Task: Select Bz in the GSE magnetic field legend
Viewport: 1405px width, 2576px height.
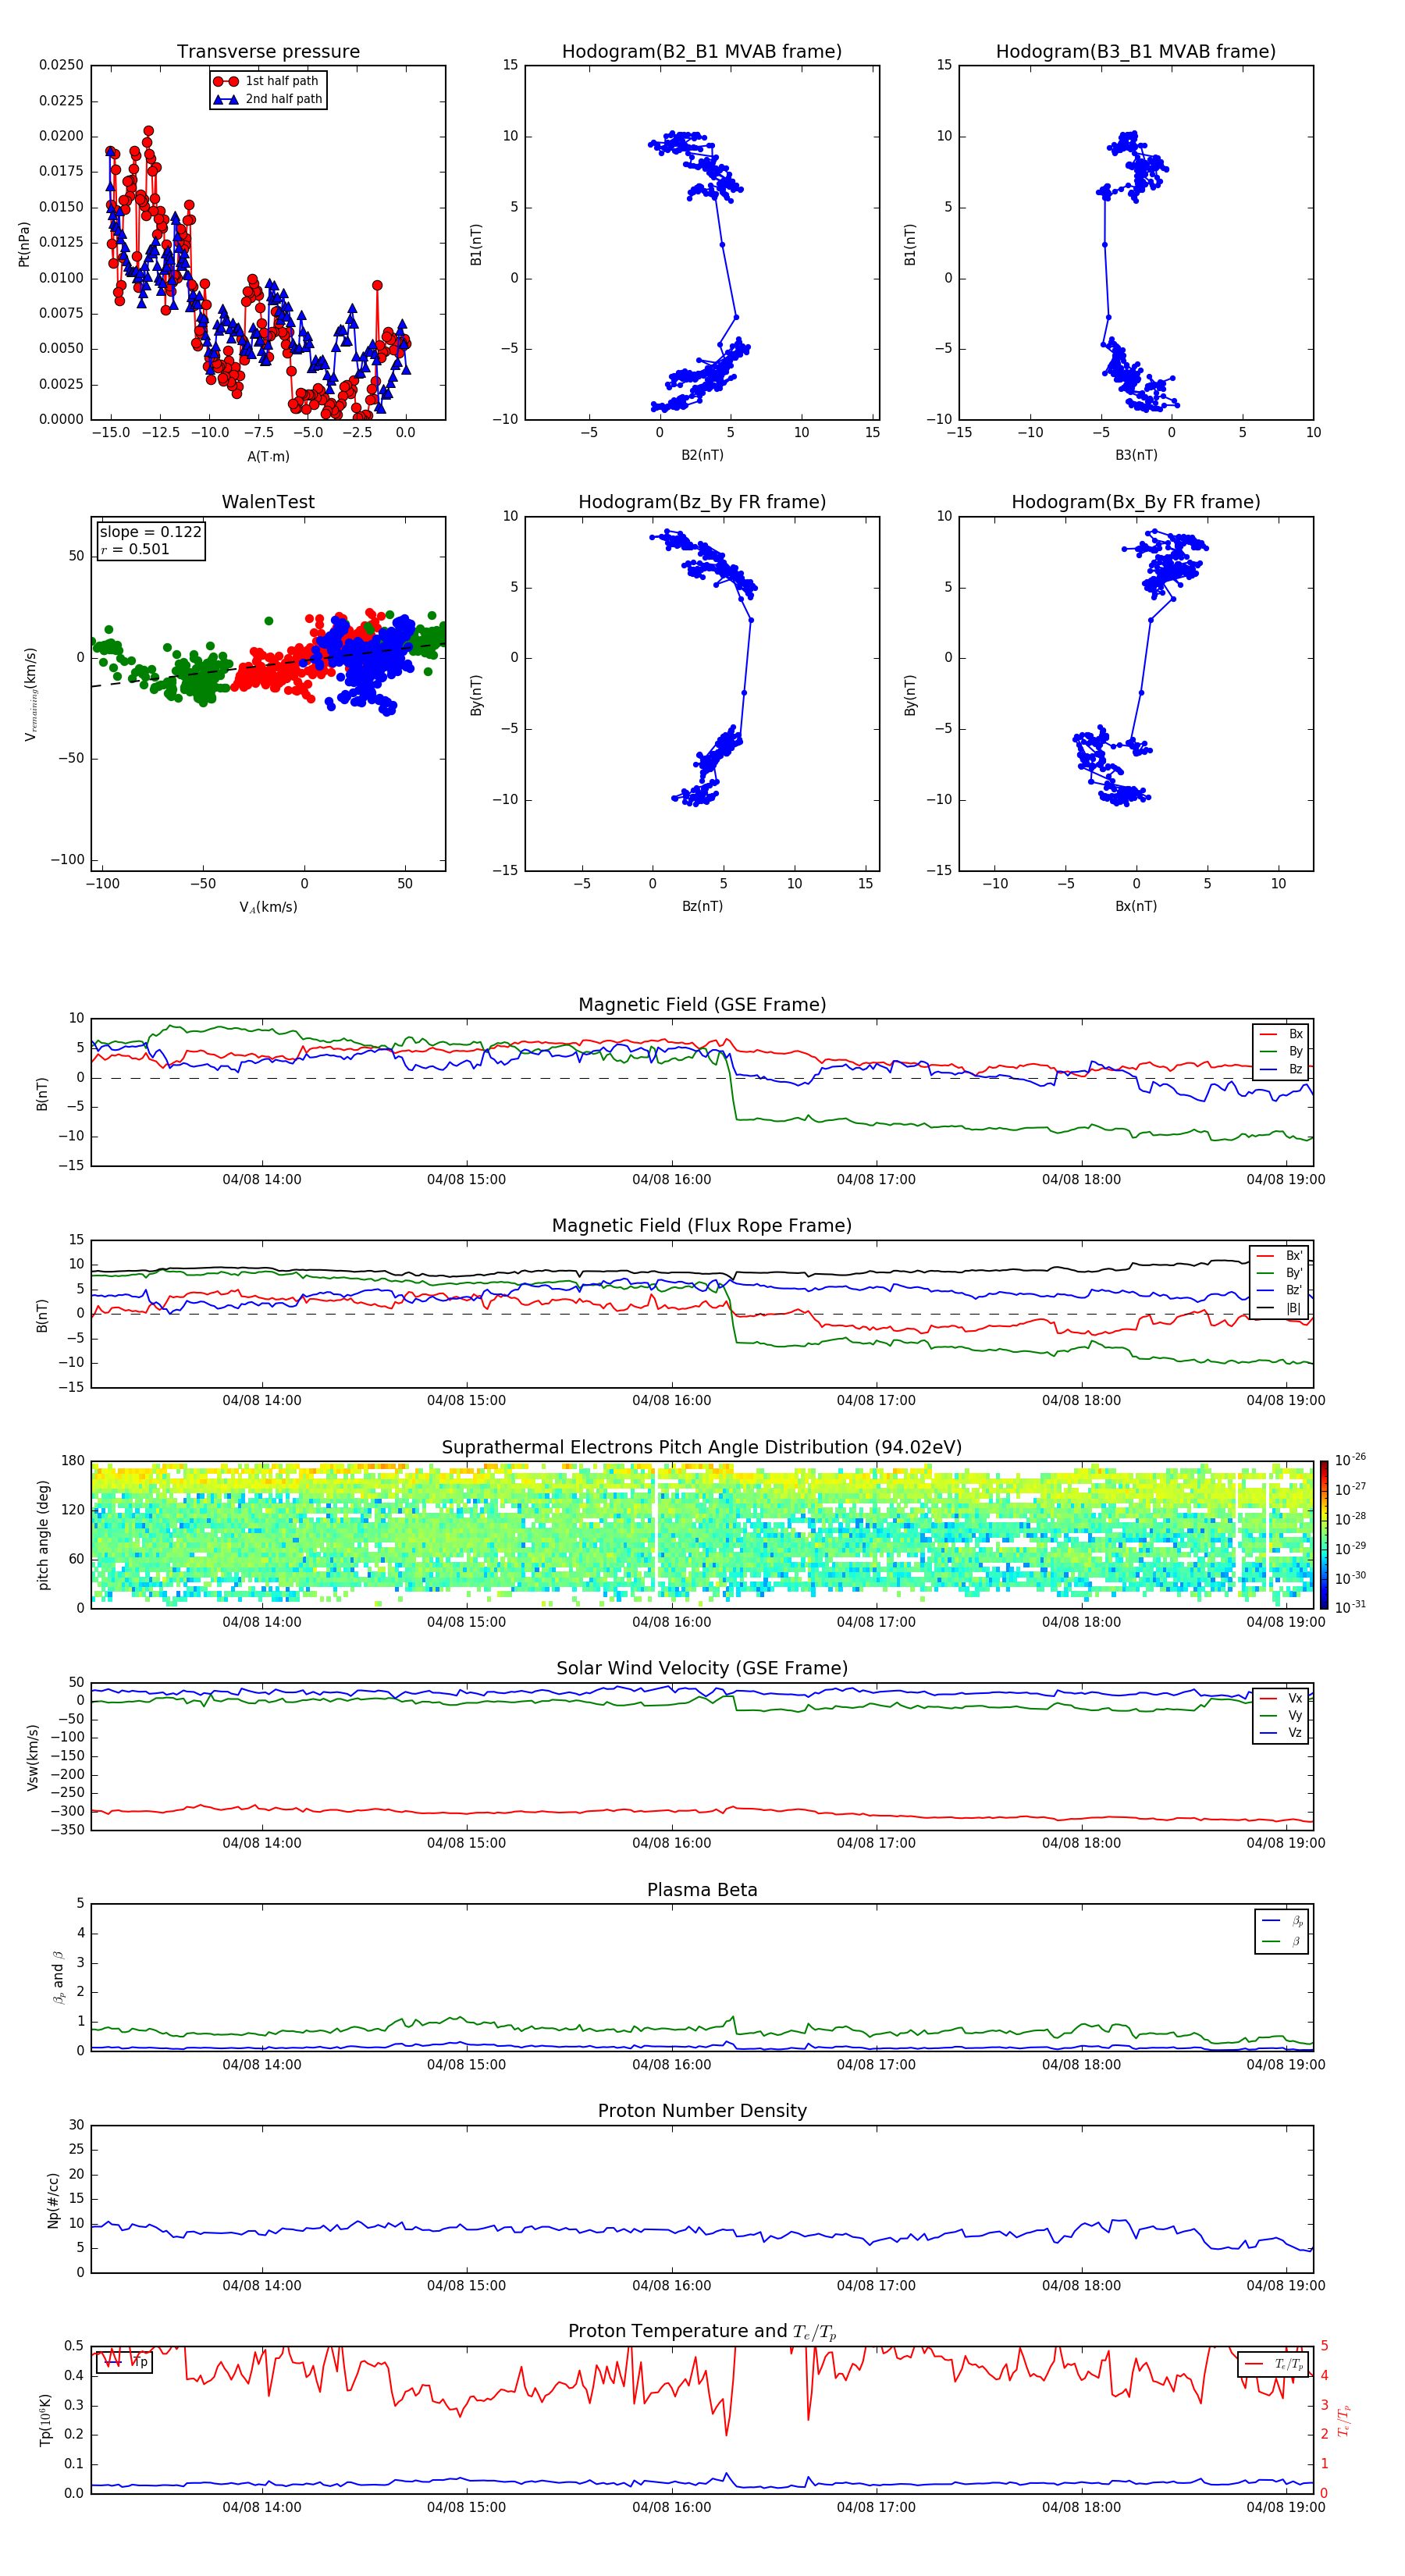Action: pos(1281,1069)
